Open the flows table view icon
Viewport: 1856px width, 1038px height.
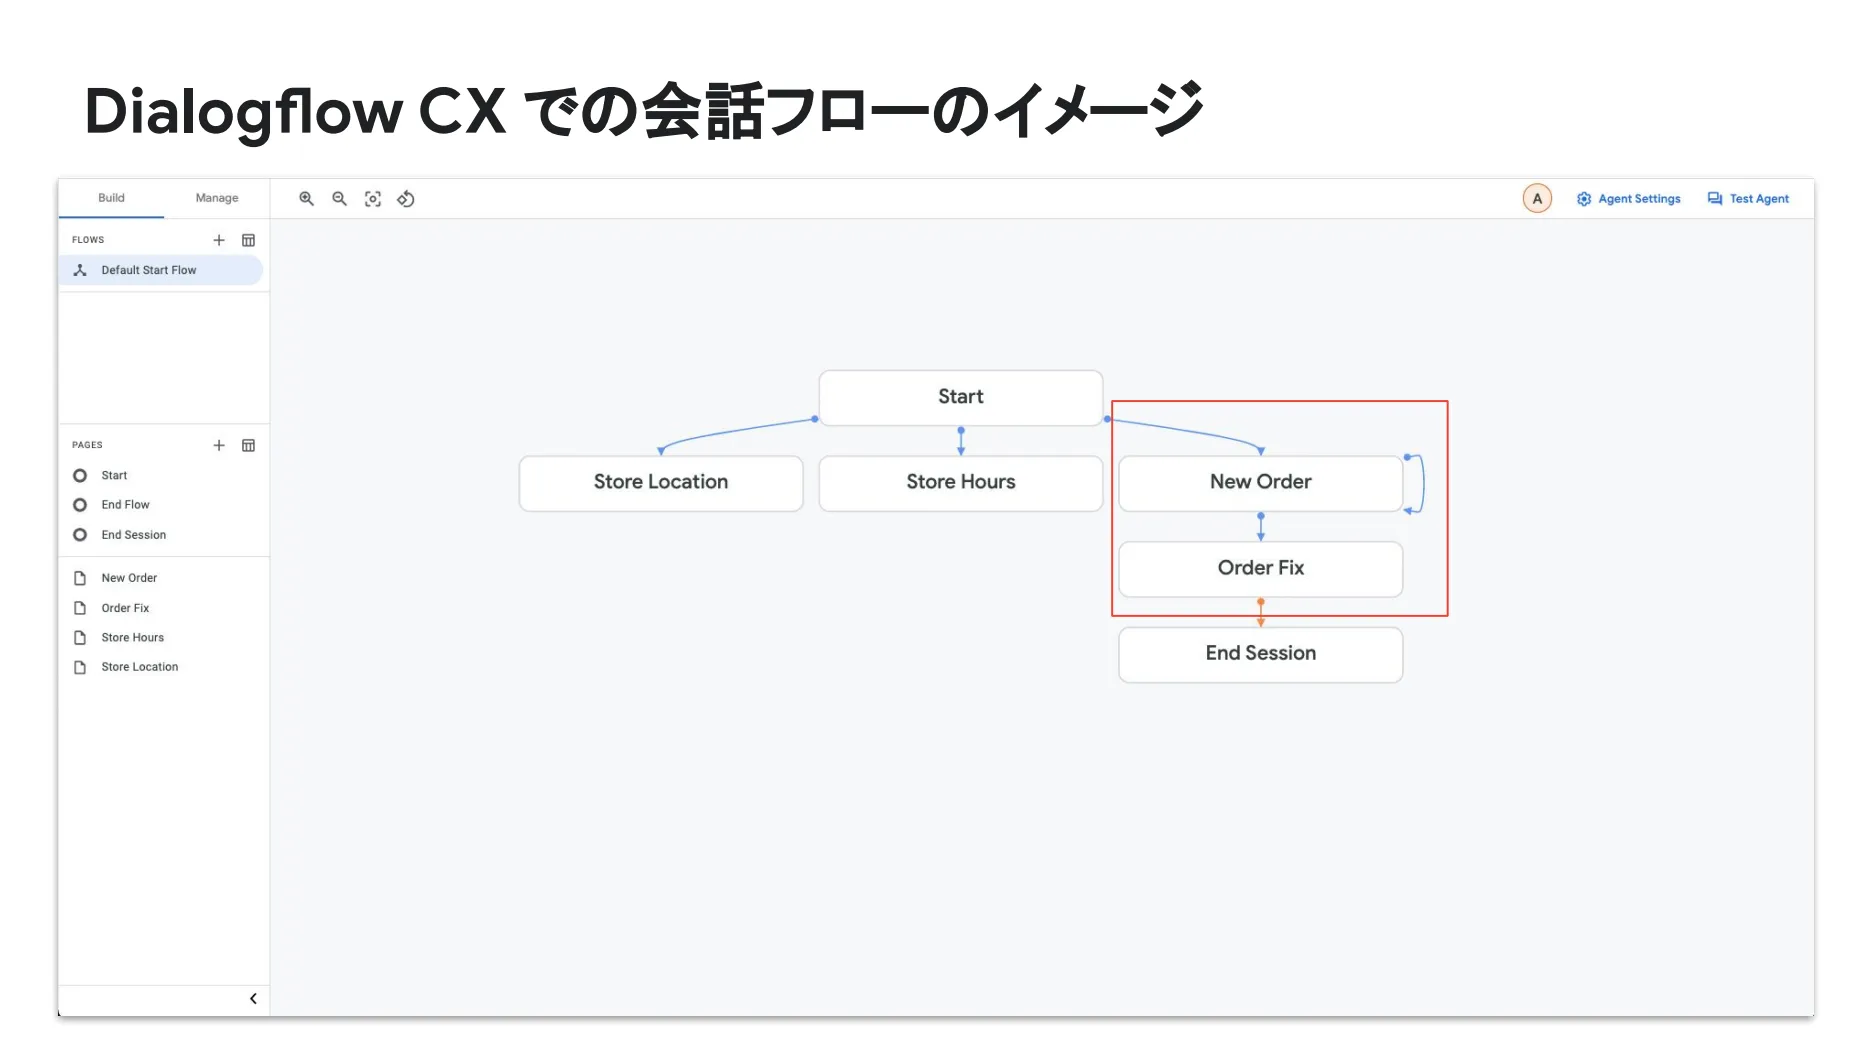[x=249, y=240]
